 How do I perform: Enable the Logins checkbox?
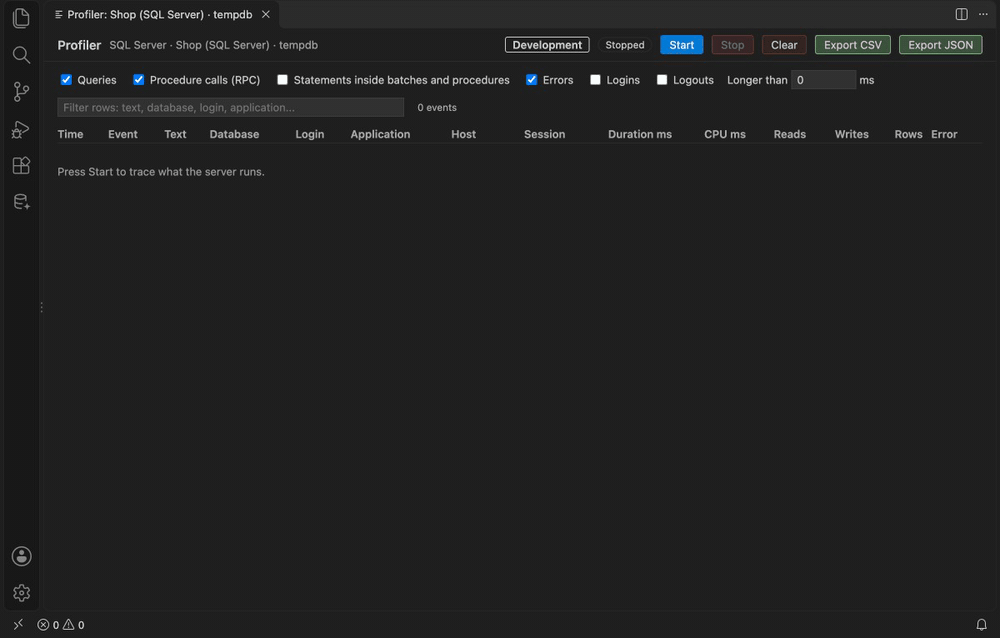pyautogui.click(x=595, y=80)
